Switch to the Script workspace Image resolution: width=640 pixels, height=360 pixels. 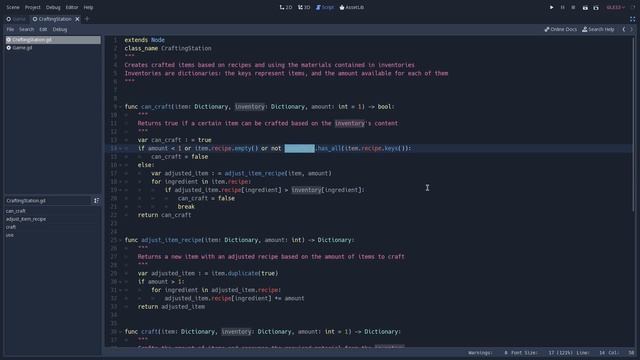(325, 7)
